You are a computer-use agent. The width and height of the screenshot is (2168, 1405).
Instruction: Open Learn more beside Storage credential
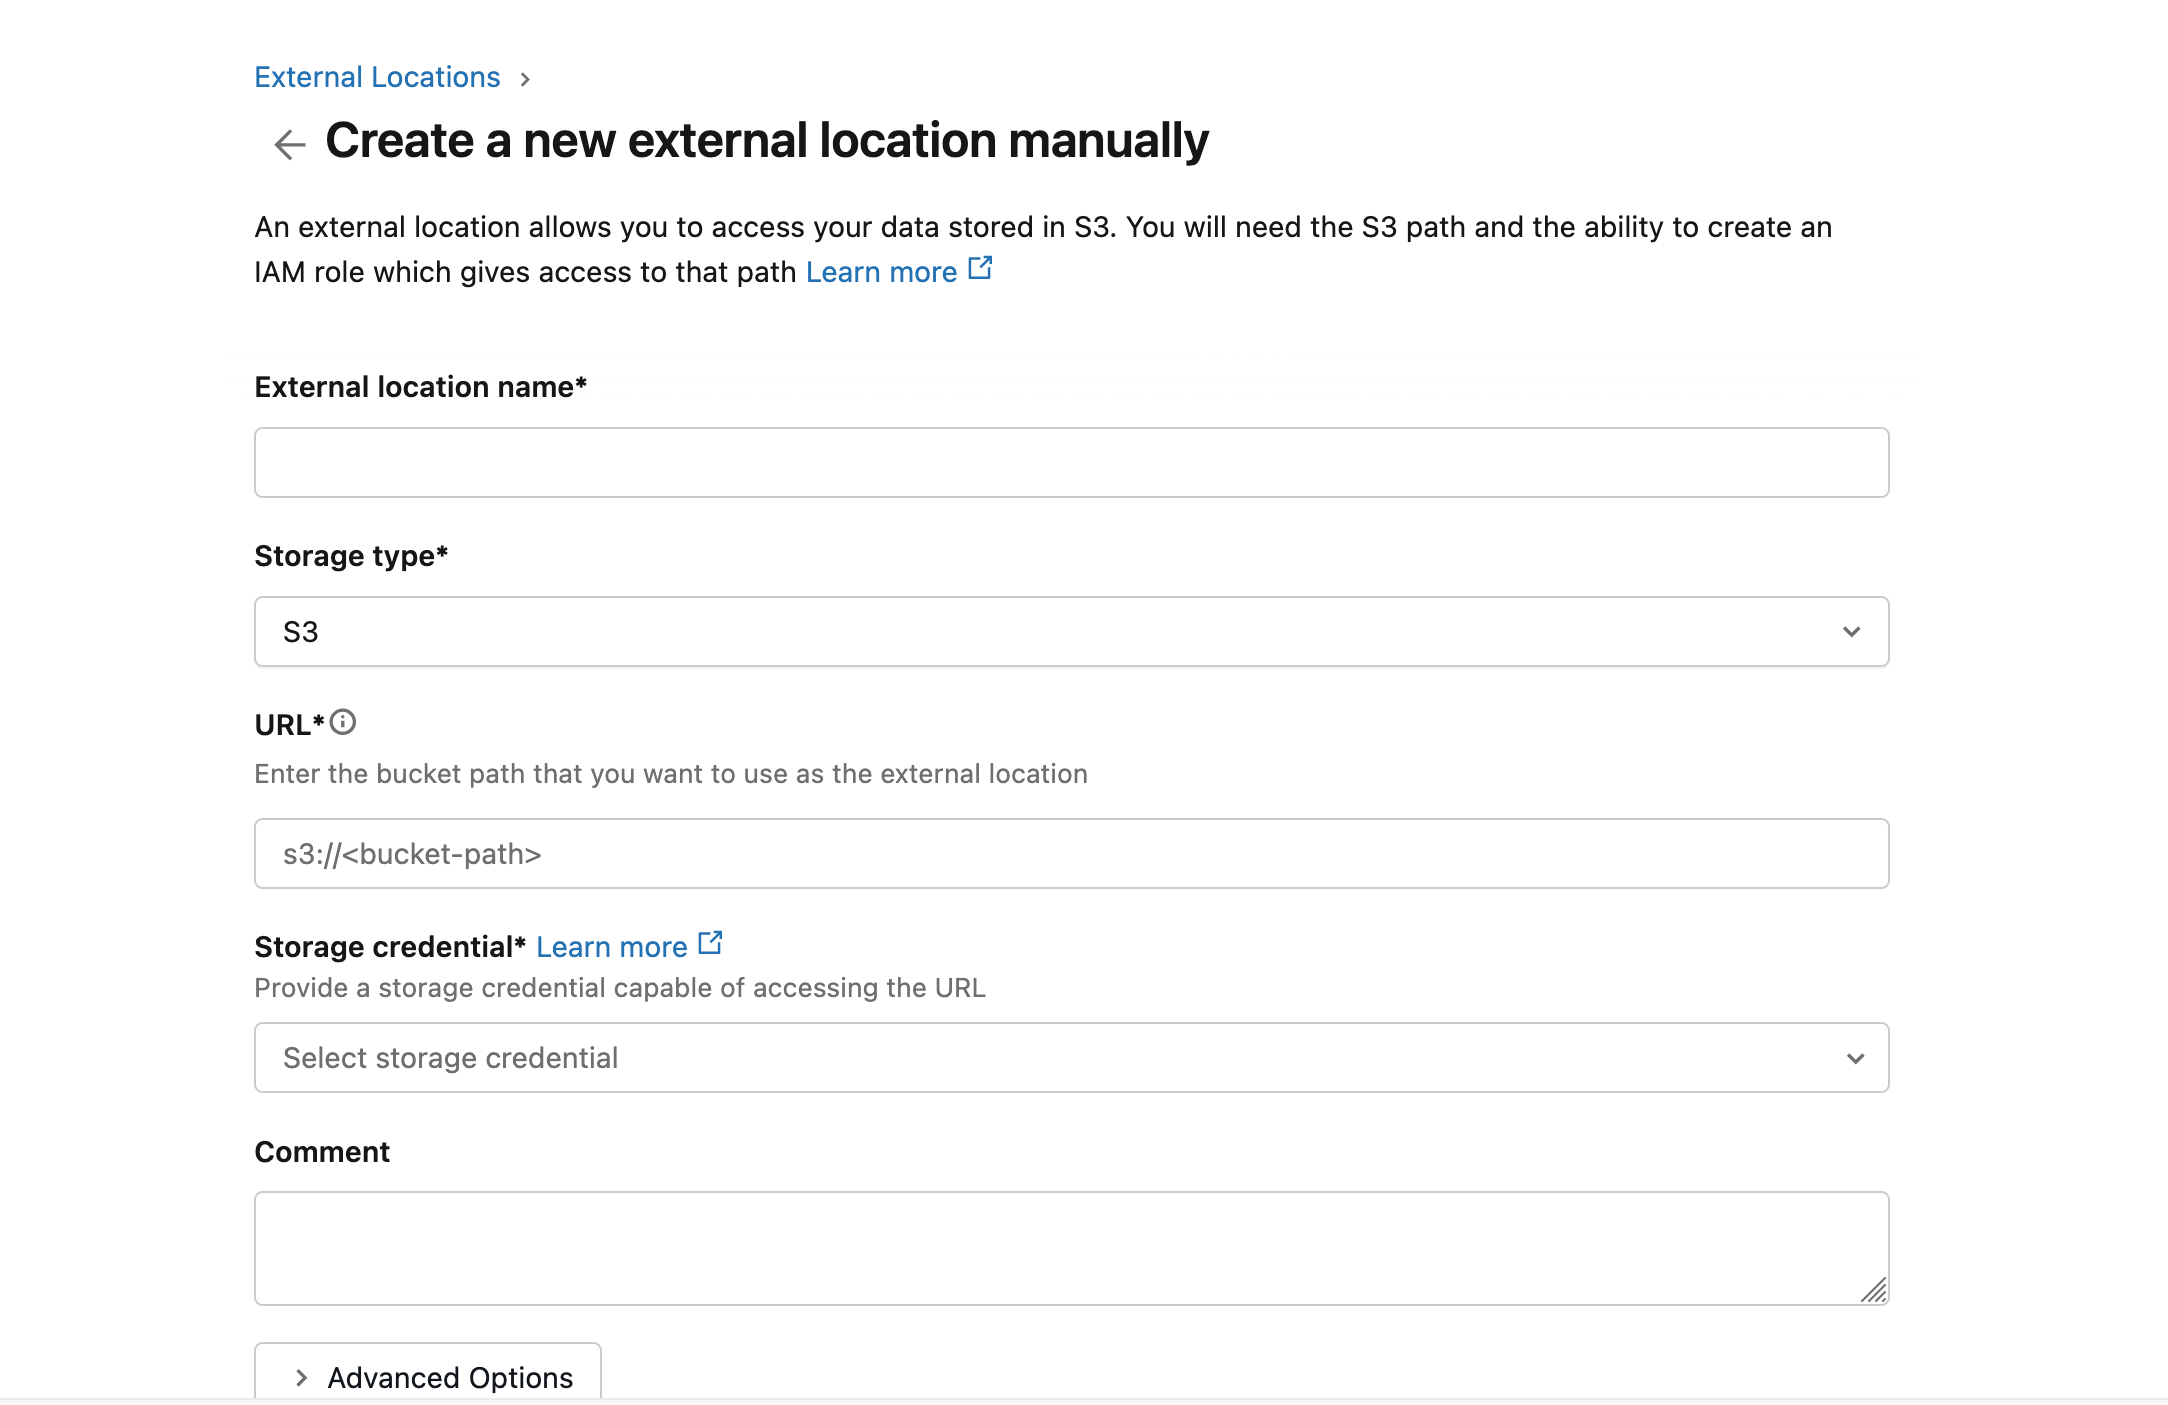pos(612,946)
